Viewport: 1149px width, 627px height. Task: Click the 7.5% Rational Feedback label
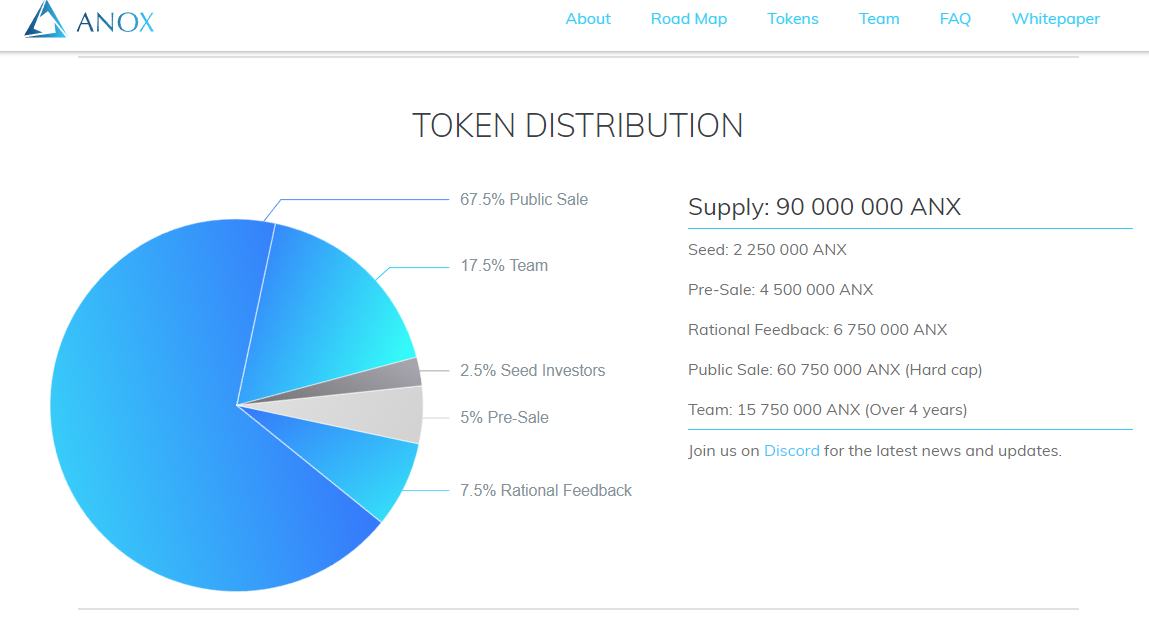pos(546,490)
